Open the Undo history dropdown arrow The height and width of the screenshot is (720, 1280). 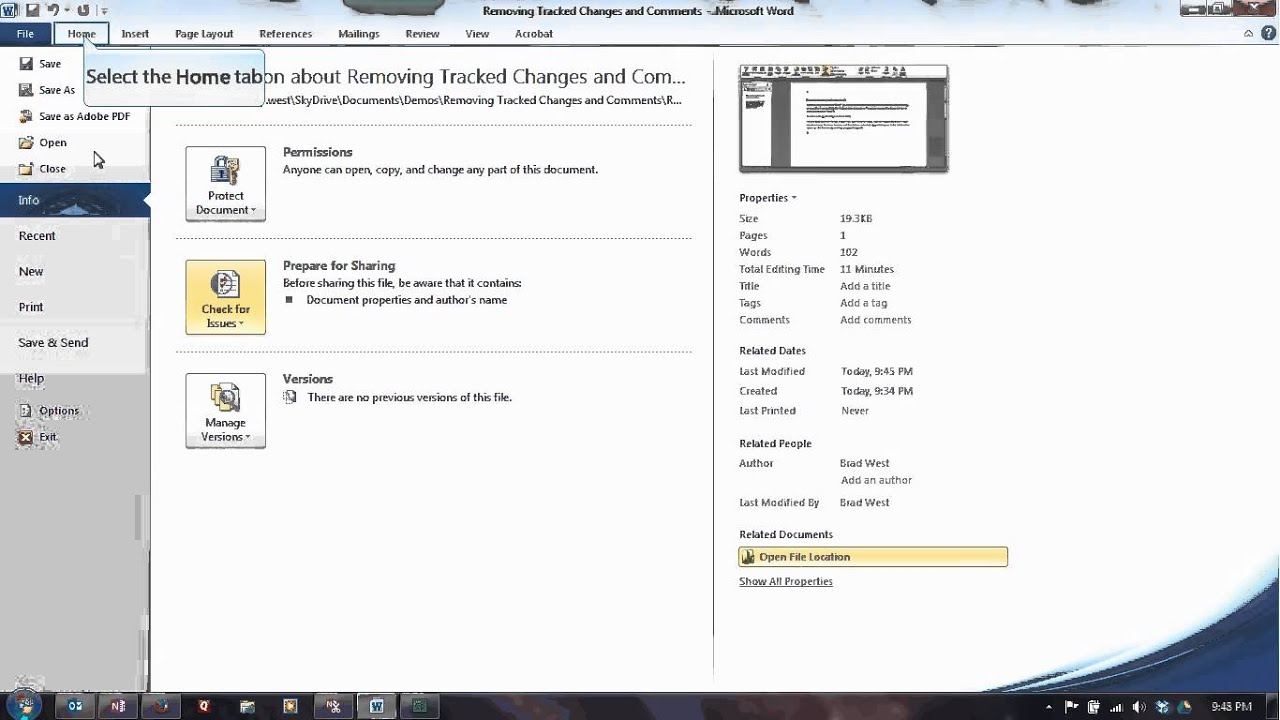click(65, 11)
